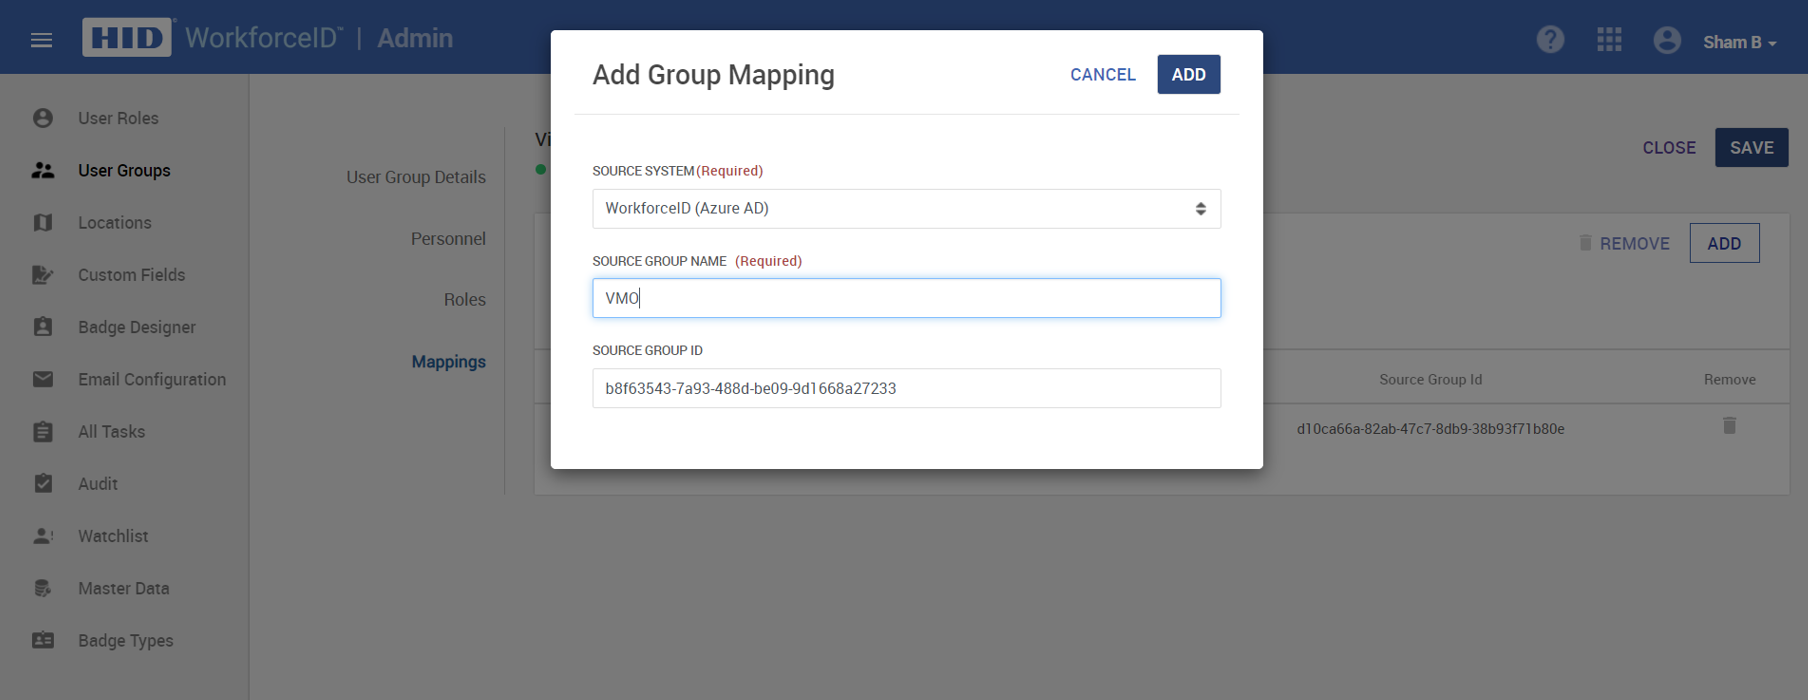Click the Locations map icon
The height and width of the screenshot is (700, 1808).
(43, 222)
